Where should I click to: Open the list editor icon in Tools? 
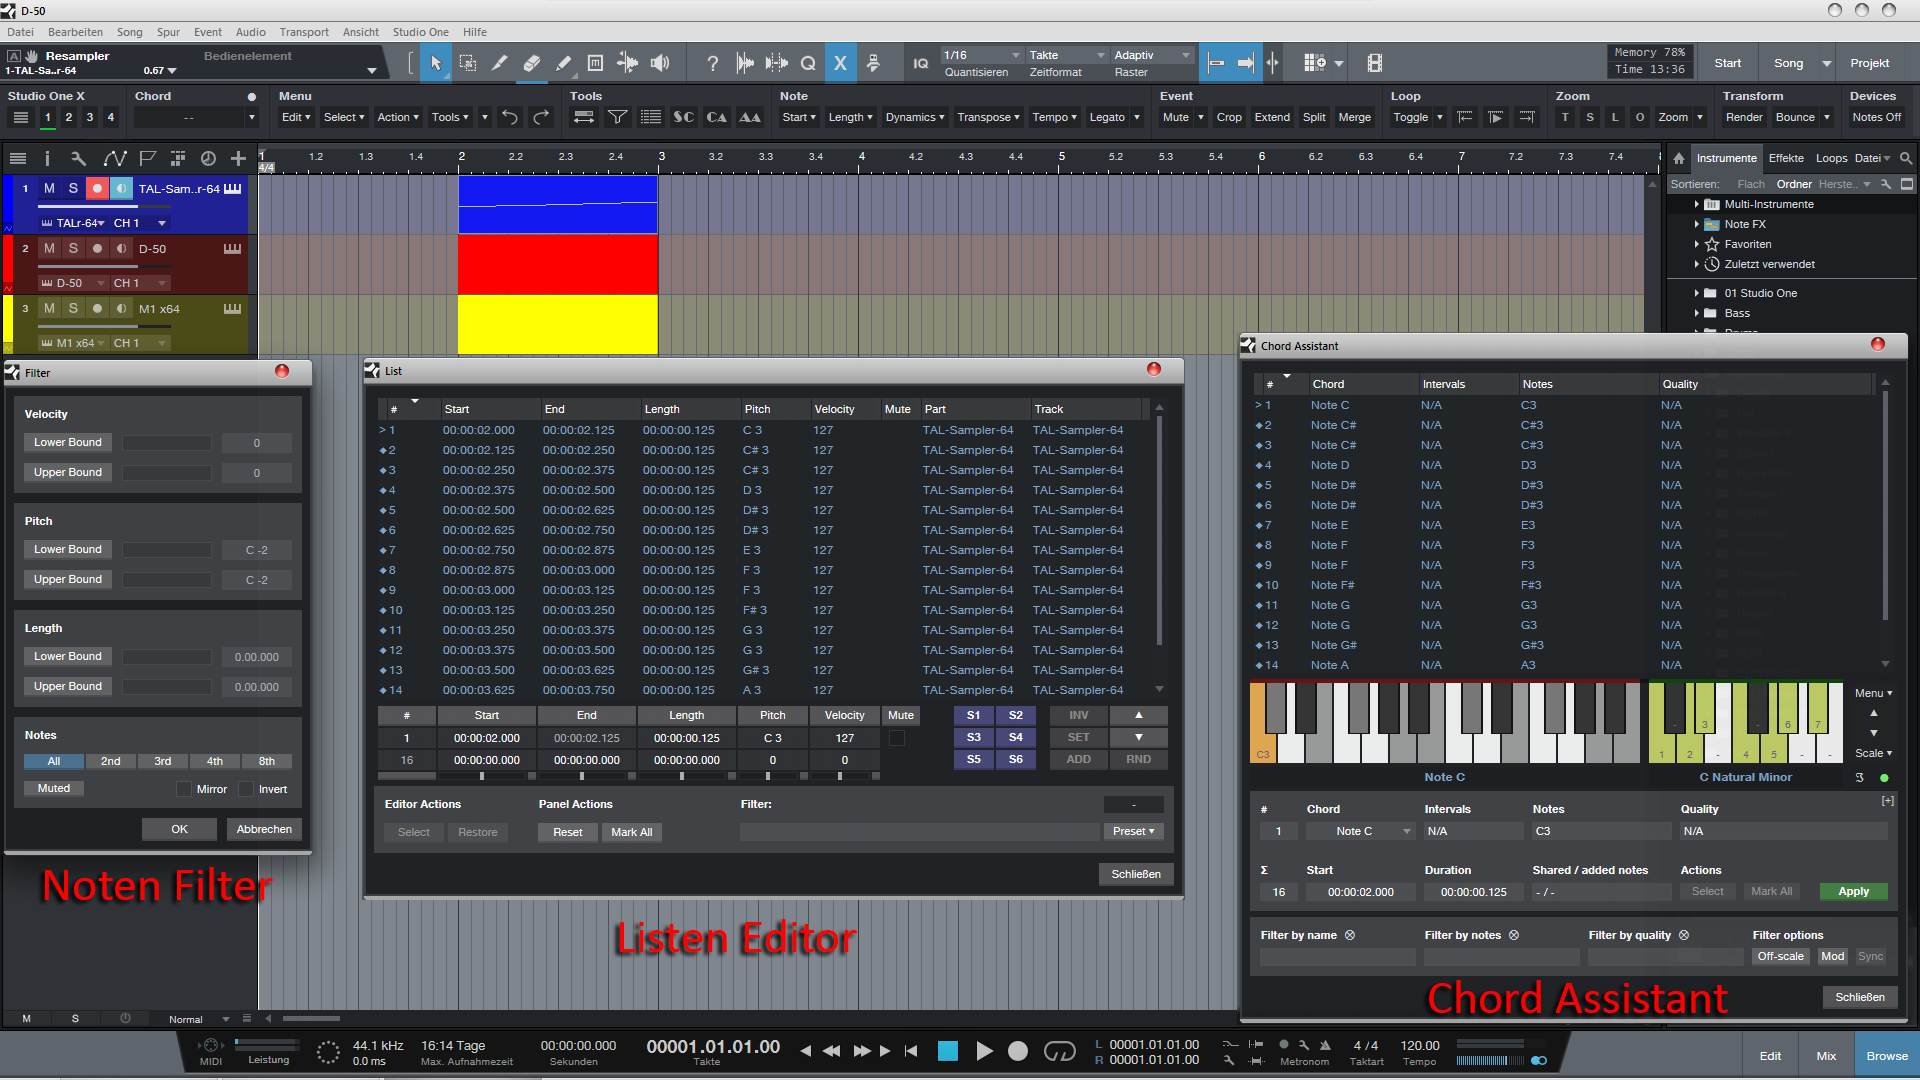click(650, 117)
